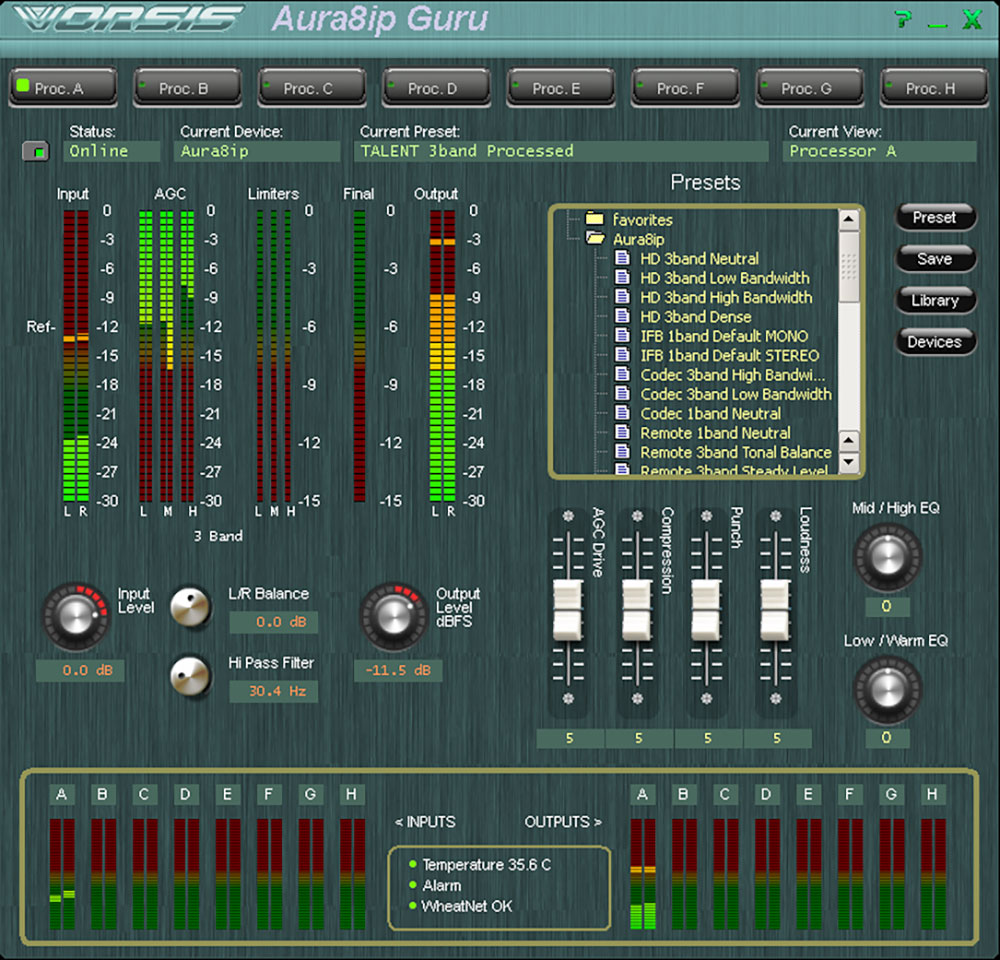Open the green help question mark
This screenshot has height=960, width=1000.
tap(902, 20)
